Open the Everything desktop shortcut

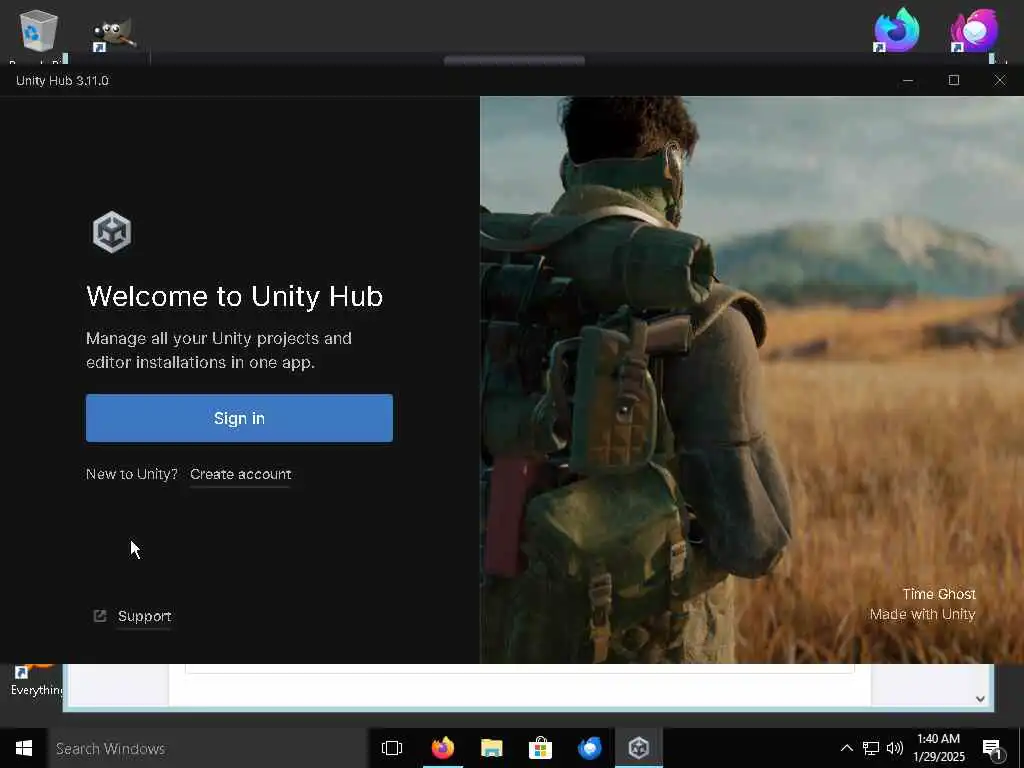37,681
